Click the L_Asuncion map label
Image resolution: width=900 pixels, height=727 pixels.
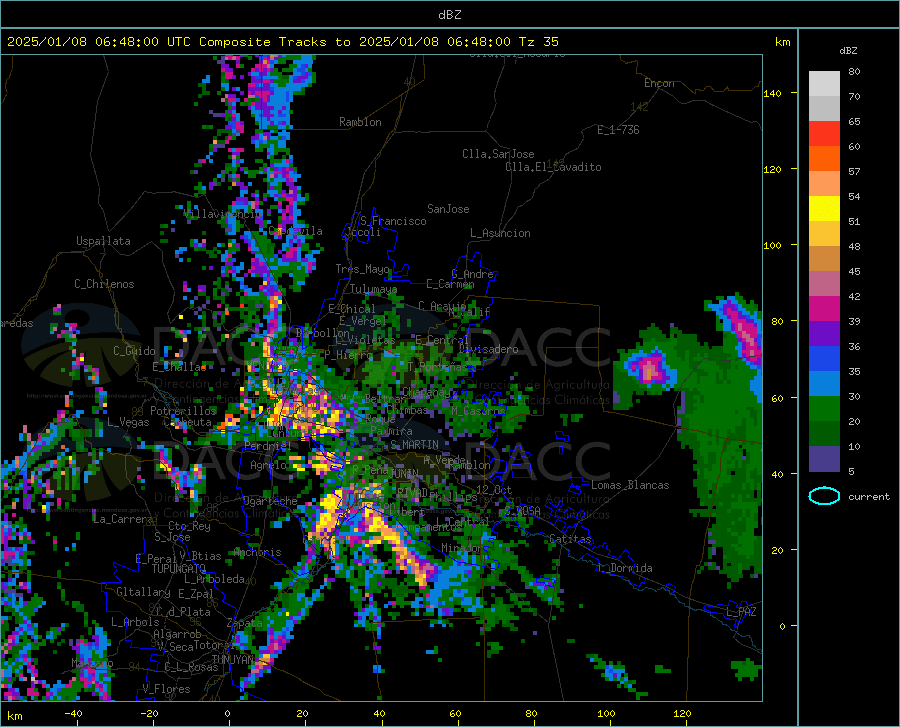click(500, 233)
